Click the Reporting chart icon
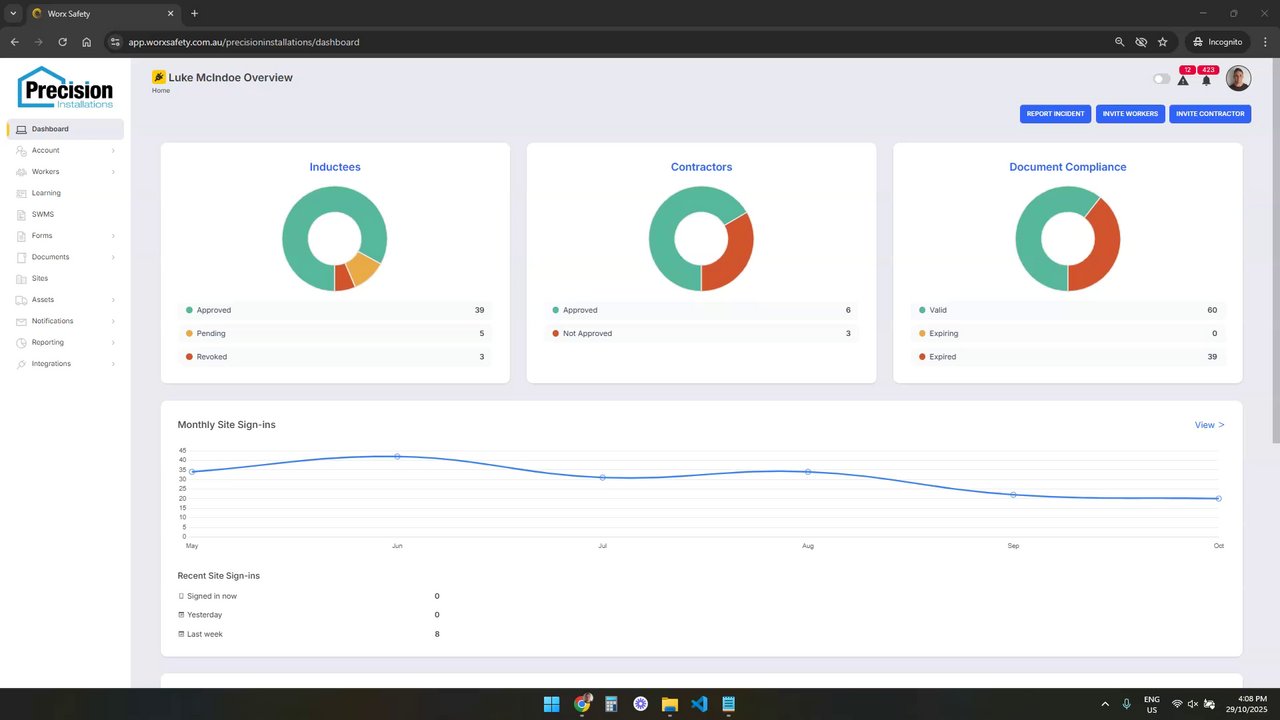Image resolution: width=1280 pixels, height=720 pixels. [x=21, y=343]
